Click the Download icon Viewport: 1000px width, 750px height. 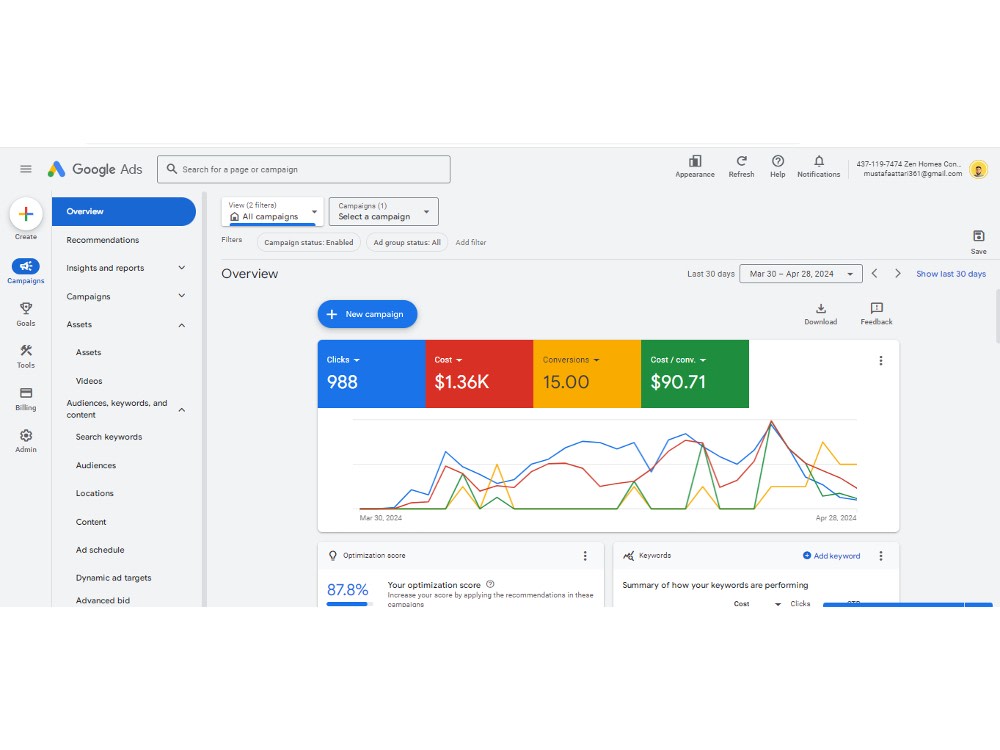[821, 309]
